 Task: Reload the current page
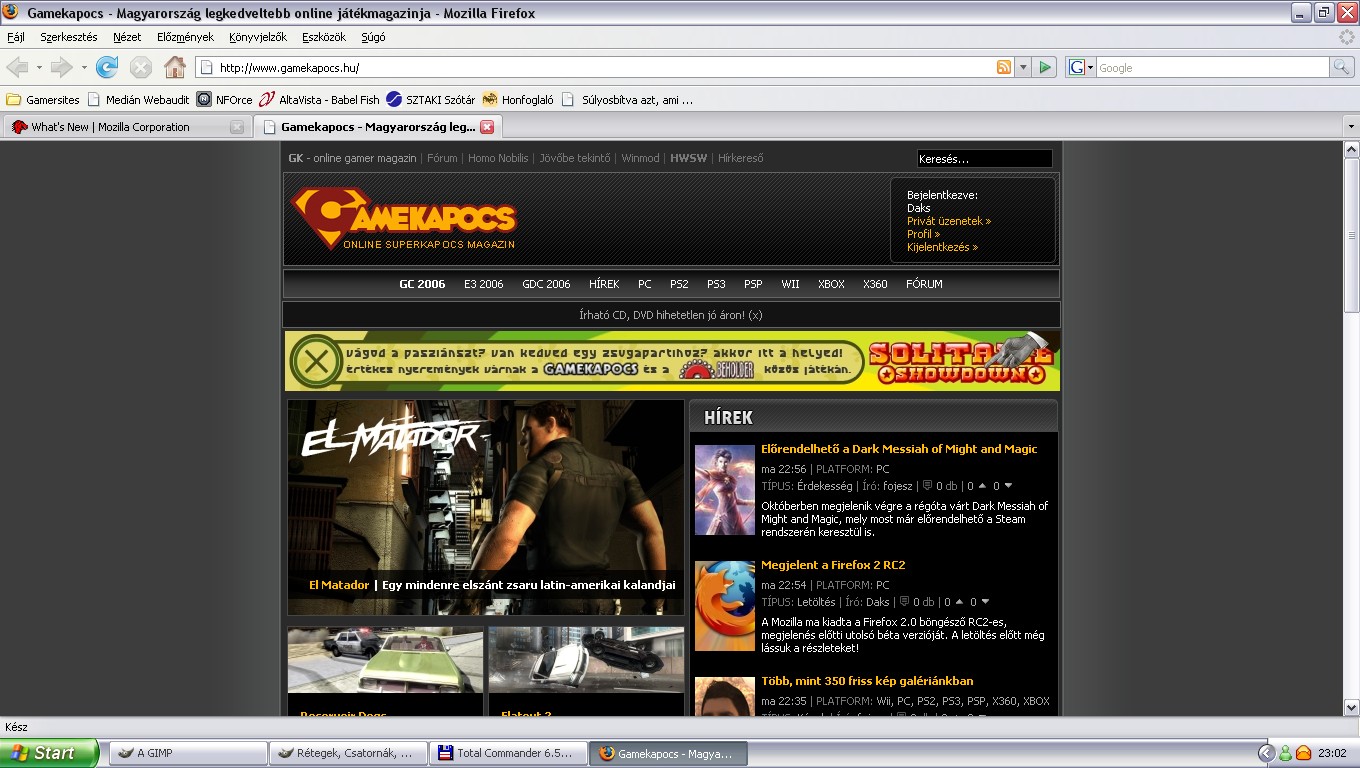107,67
